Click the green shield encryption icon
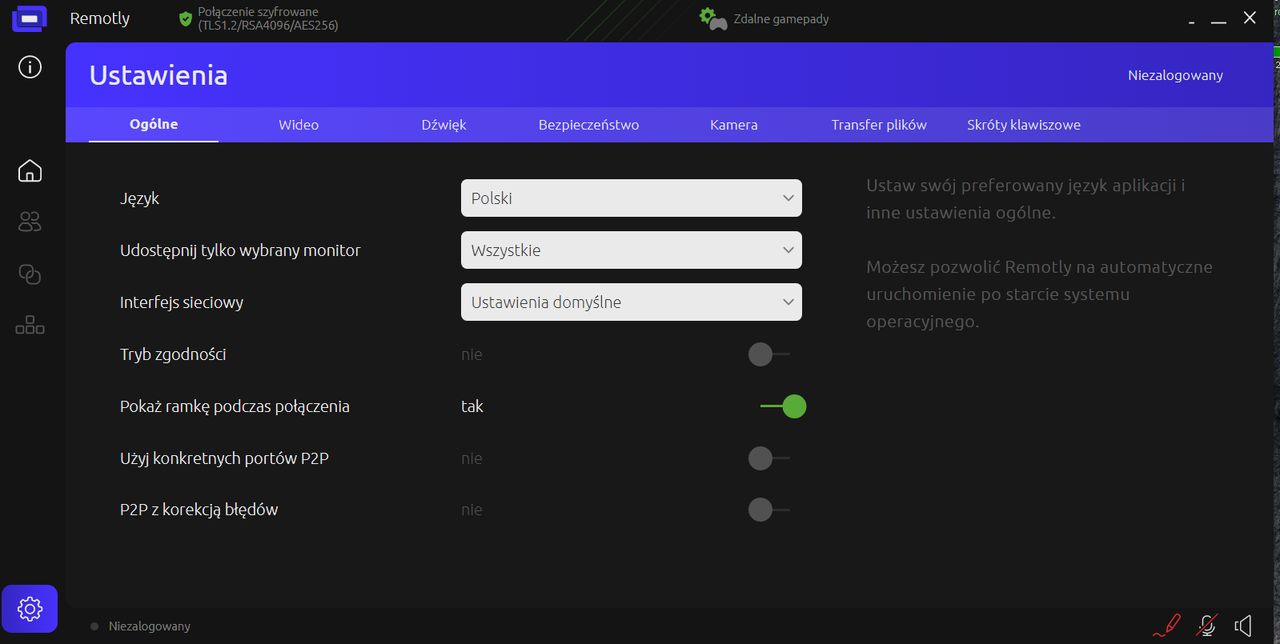This screenshot has height=644, width=1280. coord(185,19)
